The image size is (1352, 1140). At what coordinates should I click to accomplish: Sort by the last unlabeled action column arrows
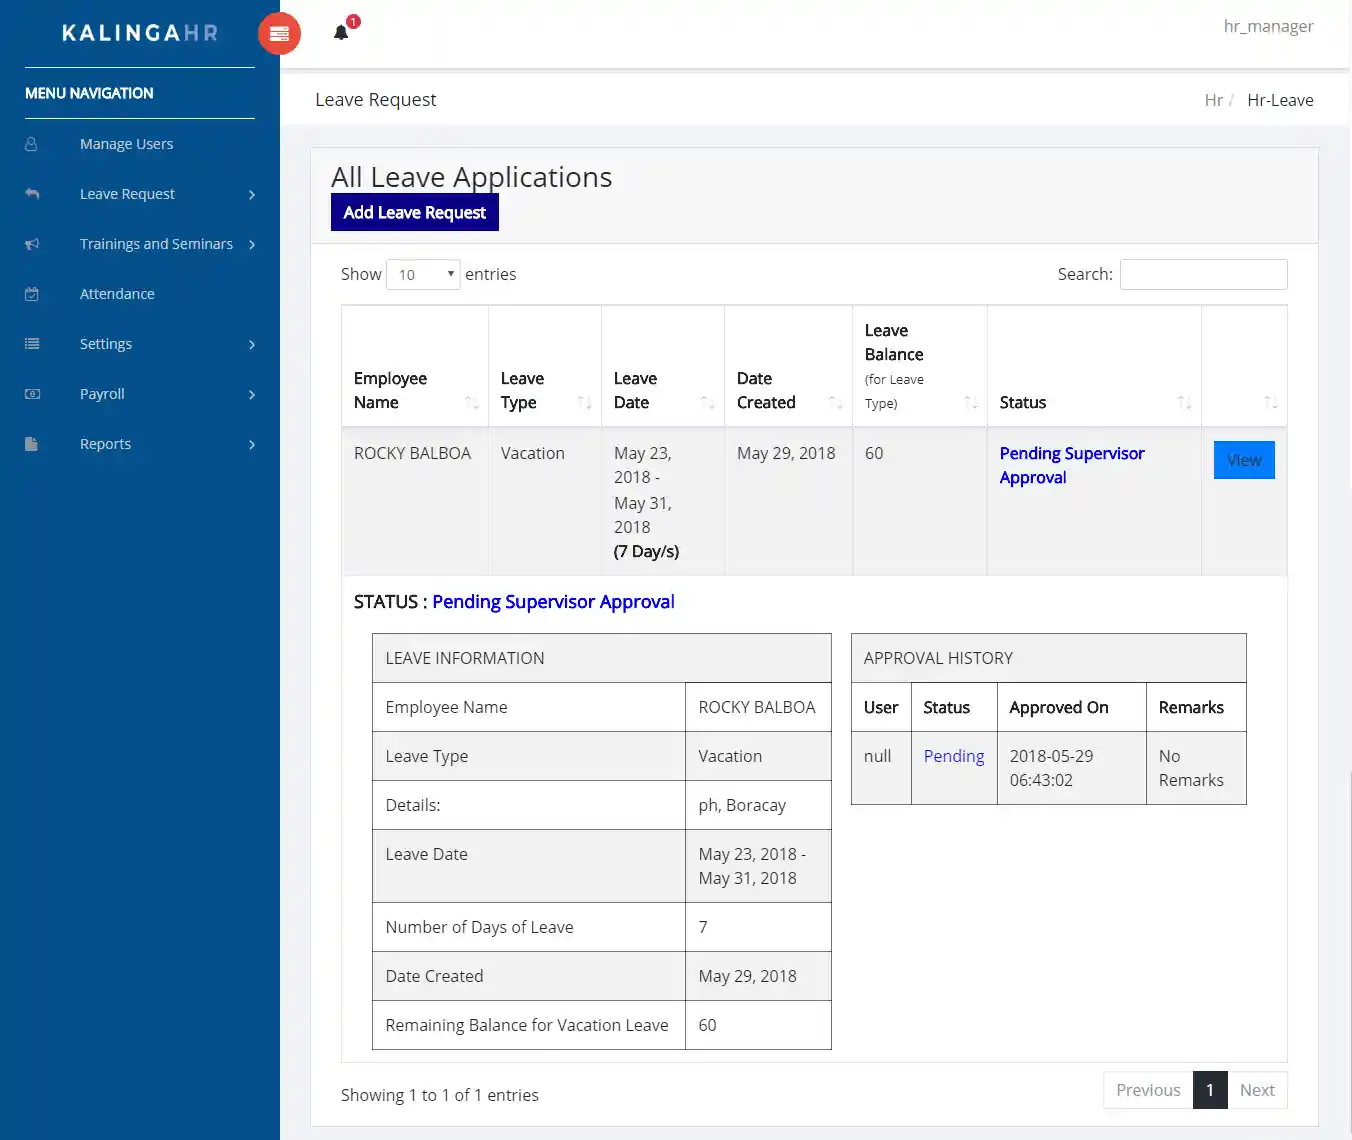coord(1271,402)
